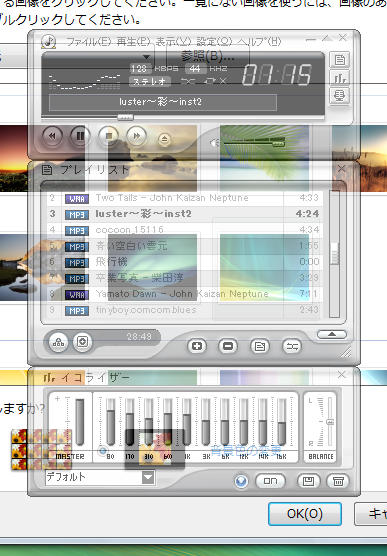Viewport: 387px width, 556px height.
Task: Remove a track with the minus button
Action: 228,346
